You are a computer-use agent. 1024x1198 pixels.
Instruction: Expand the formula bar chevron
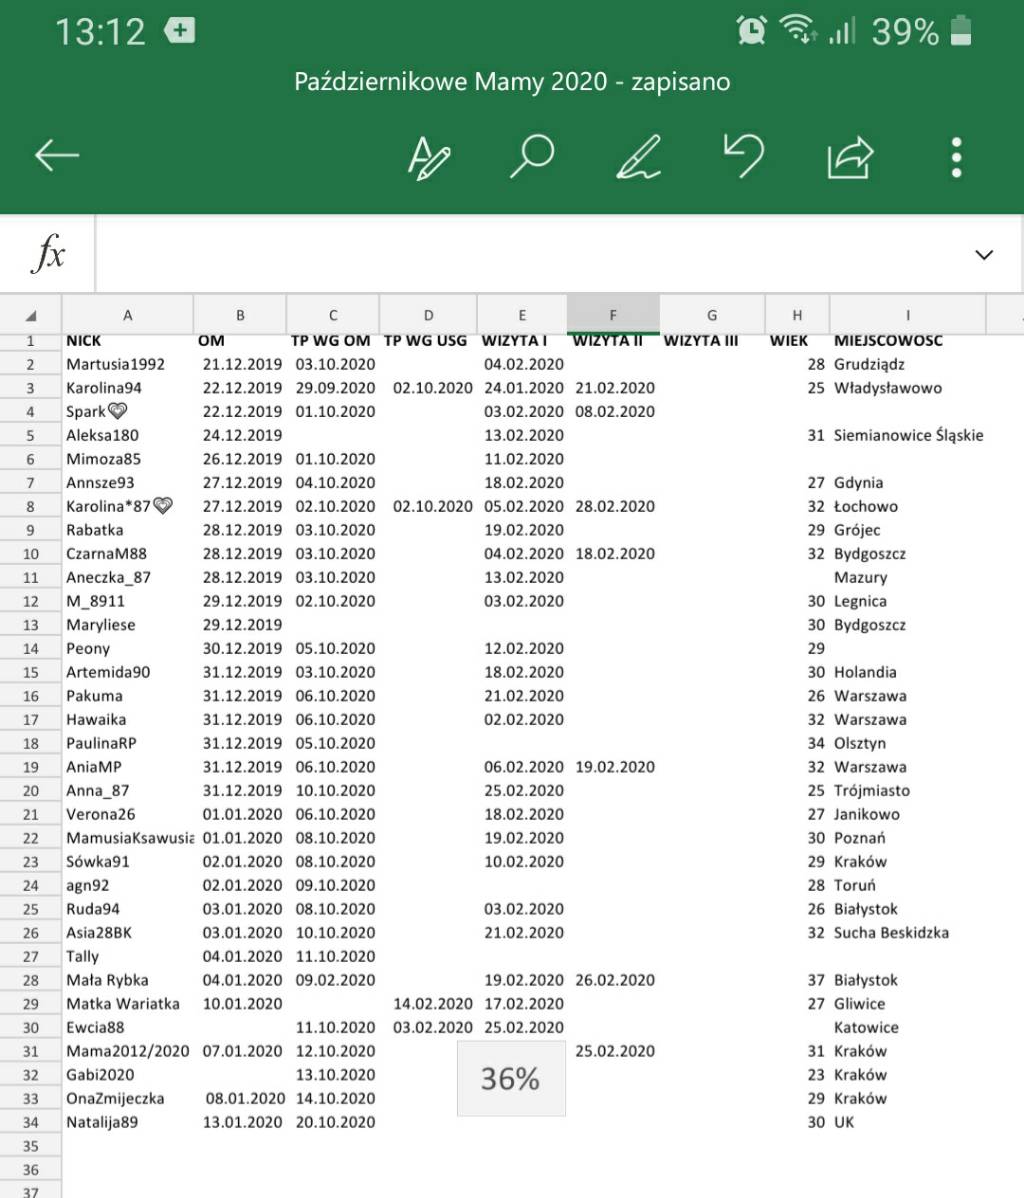pos(984,255)
